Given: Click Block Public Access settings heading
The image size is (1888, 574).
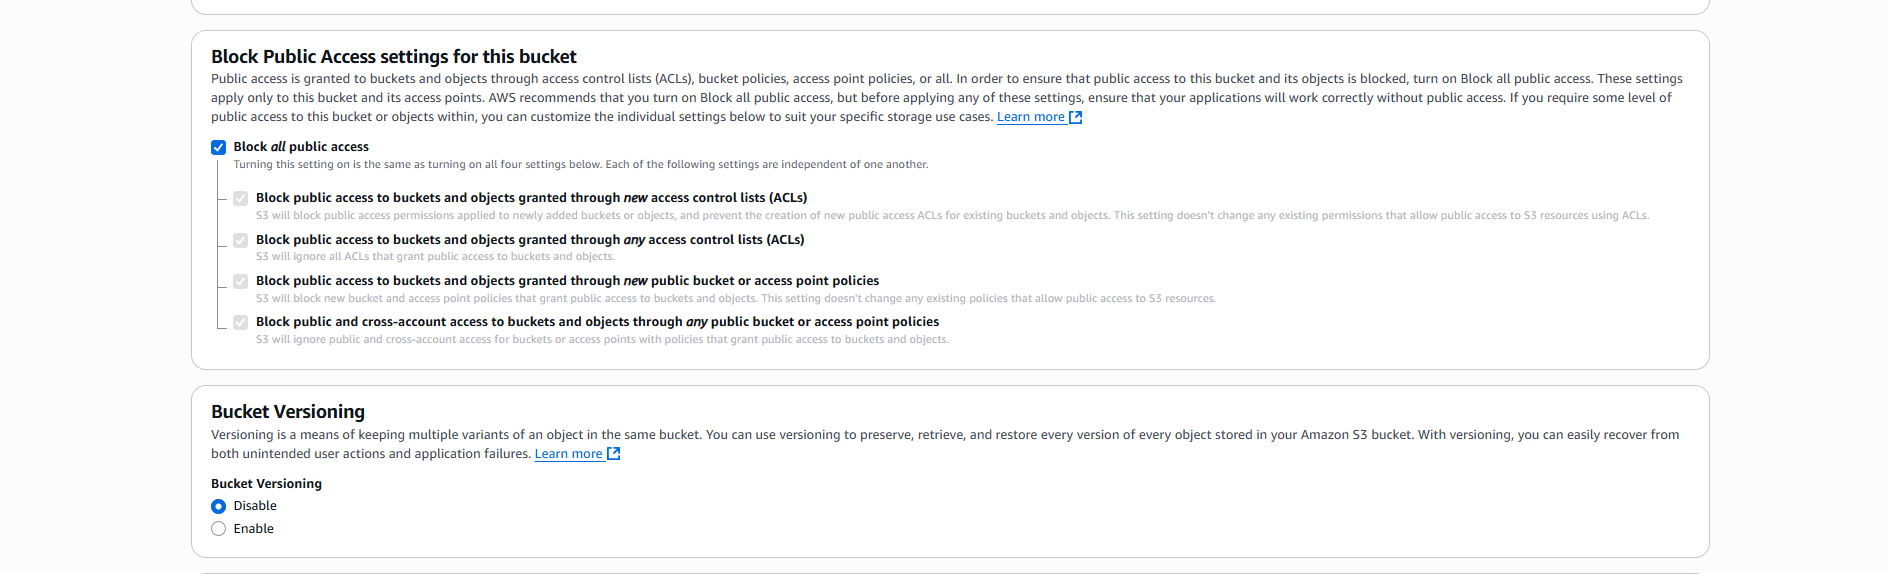Looking at the screenshot, I should (x=394, y=57).
